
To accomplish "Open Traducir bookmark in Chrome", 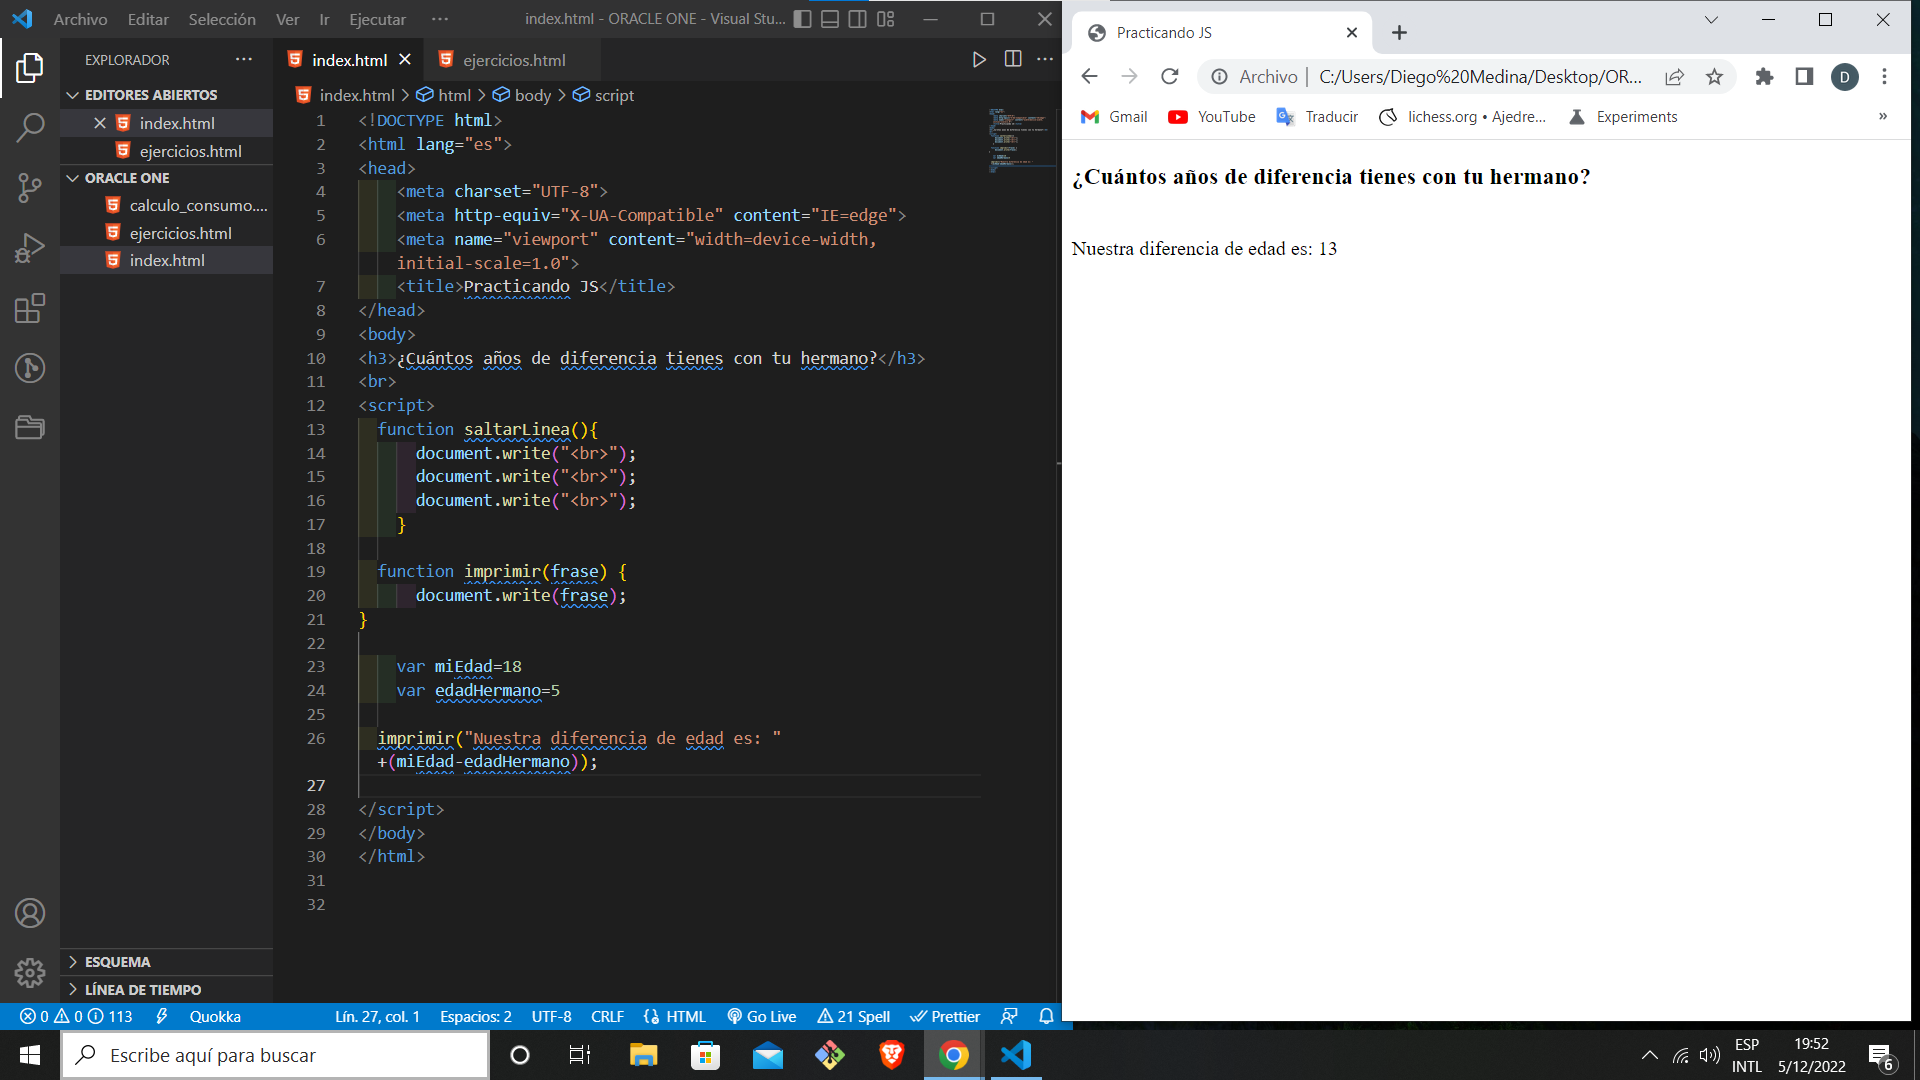I will click(1317, 117).
